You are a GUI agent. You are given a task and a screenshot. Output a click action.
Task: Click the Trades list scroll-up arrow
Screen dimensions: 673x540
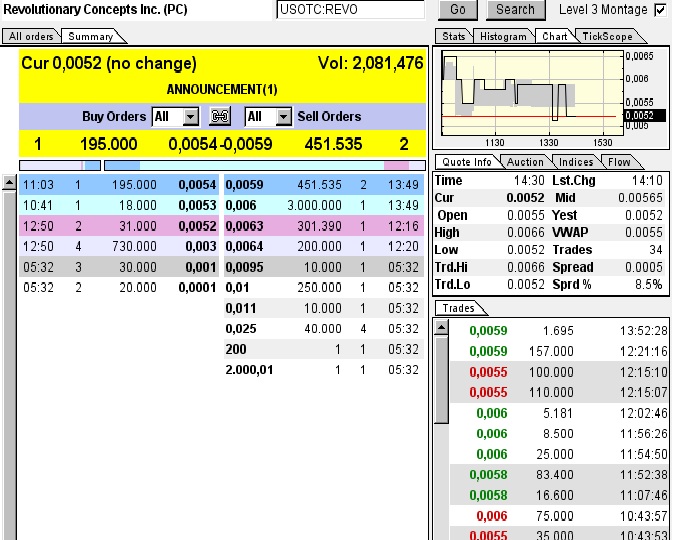tap(441, 328)
